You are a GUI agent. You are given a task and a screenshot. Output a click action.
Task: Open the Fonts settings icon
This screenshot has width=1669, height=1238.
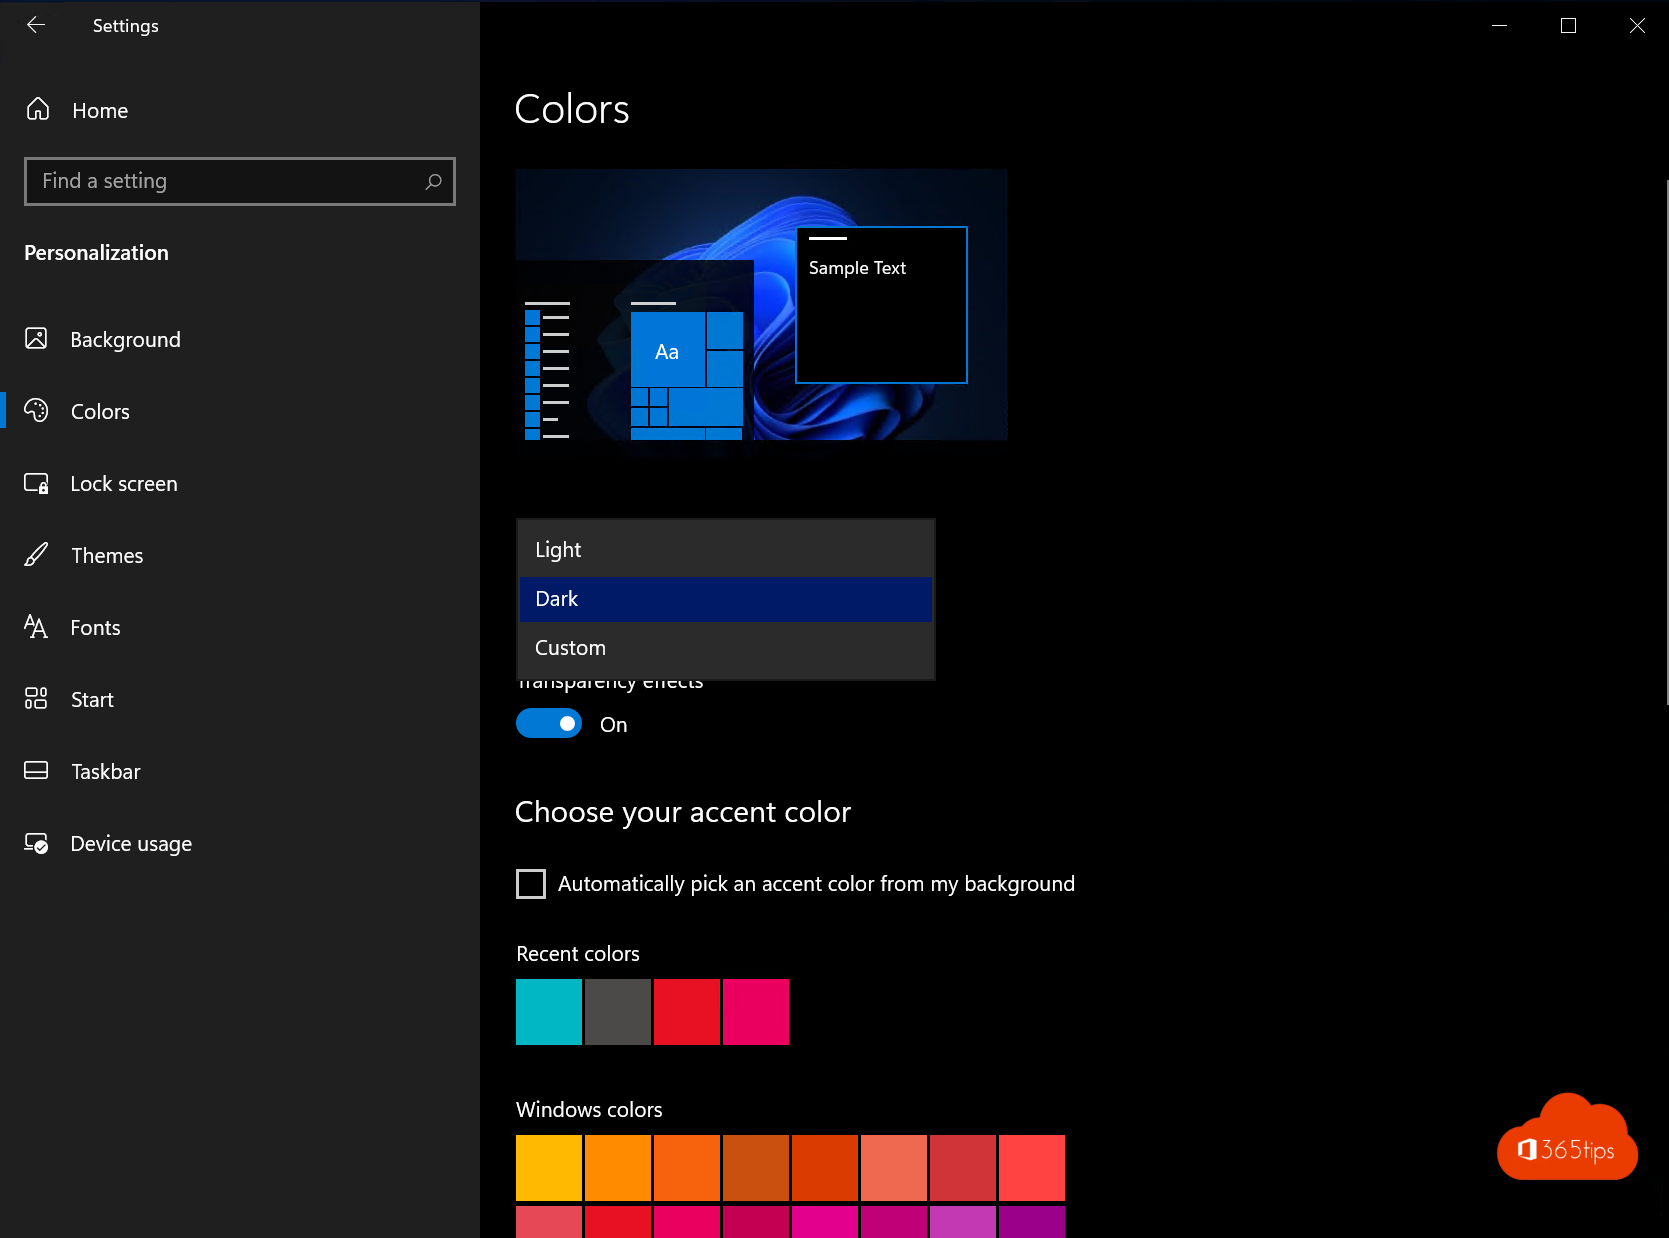[34, 627]
